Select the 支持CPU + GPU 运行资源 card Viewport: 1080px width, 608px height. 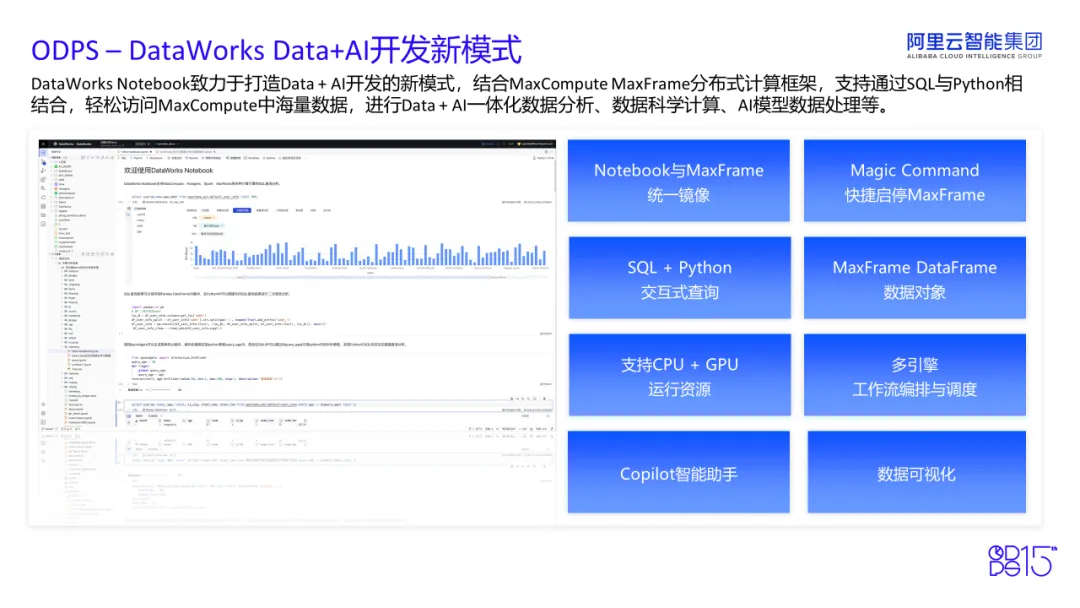pos(679,375)
